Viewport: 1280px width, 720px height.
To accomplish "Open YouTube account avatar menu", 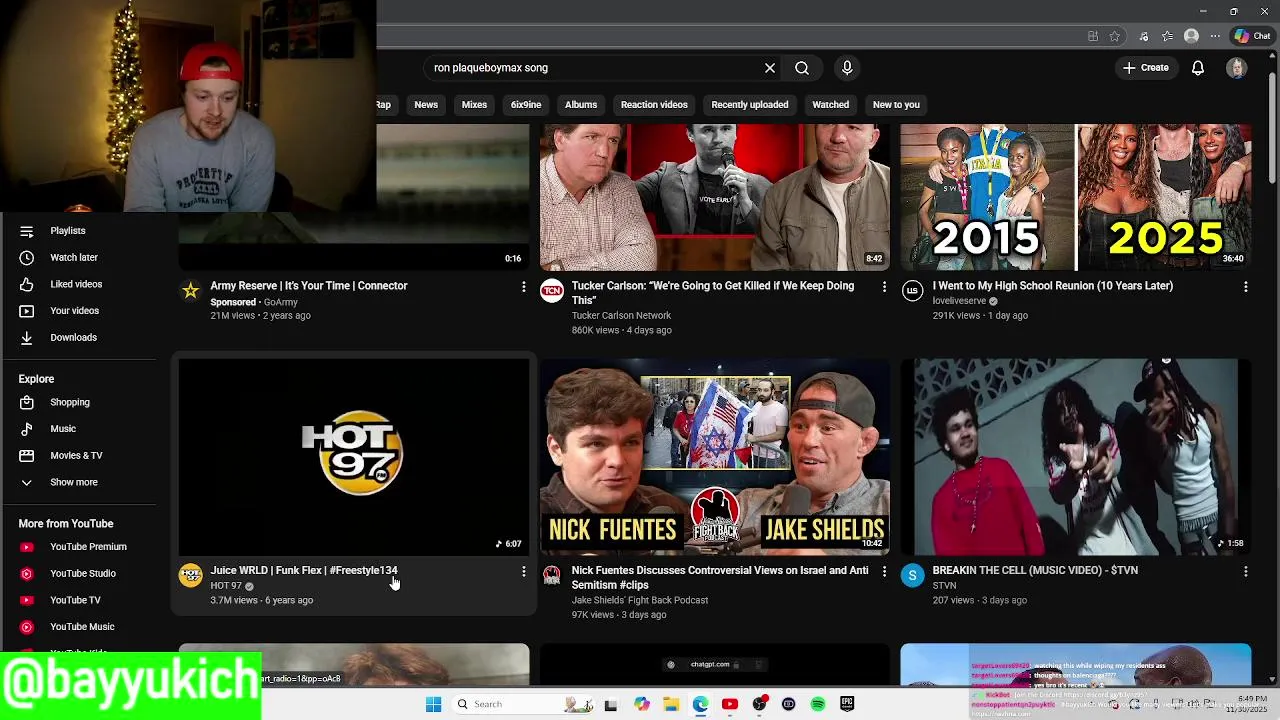I will pyautogui.click(x=1237, y=68).
